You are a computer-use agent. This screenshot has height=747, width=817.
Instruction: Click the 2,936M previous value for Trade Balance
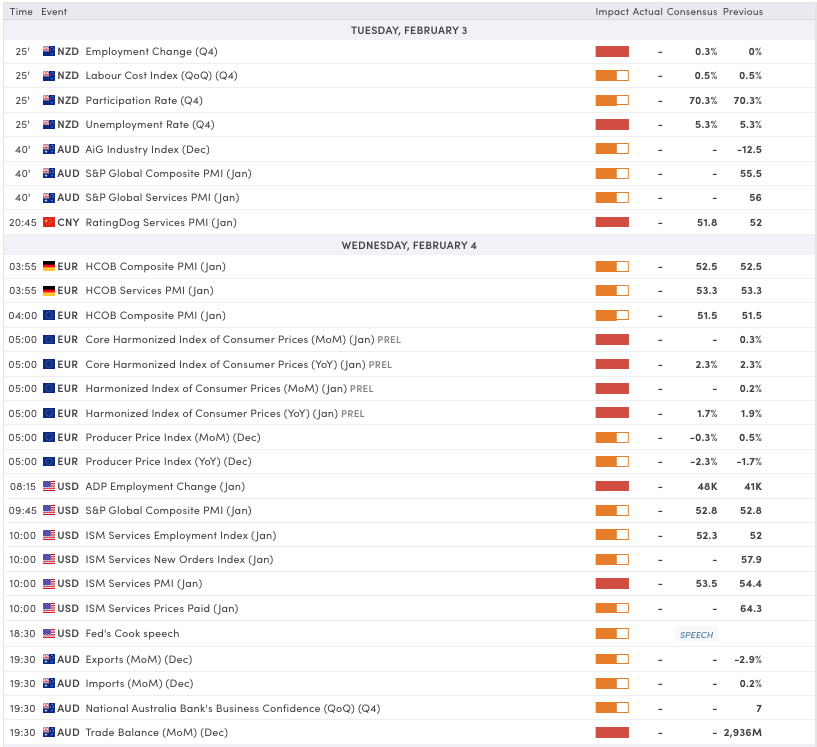click(x=742, y=732)
